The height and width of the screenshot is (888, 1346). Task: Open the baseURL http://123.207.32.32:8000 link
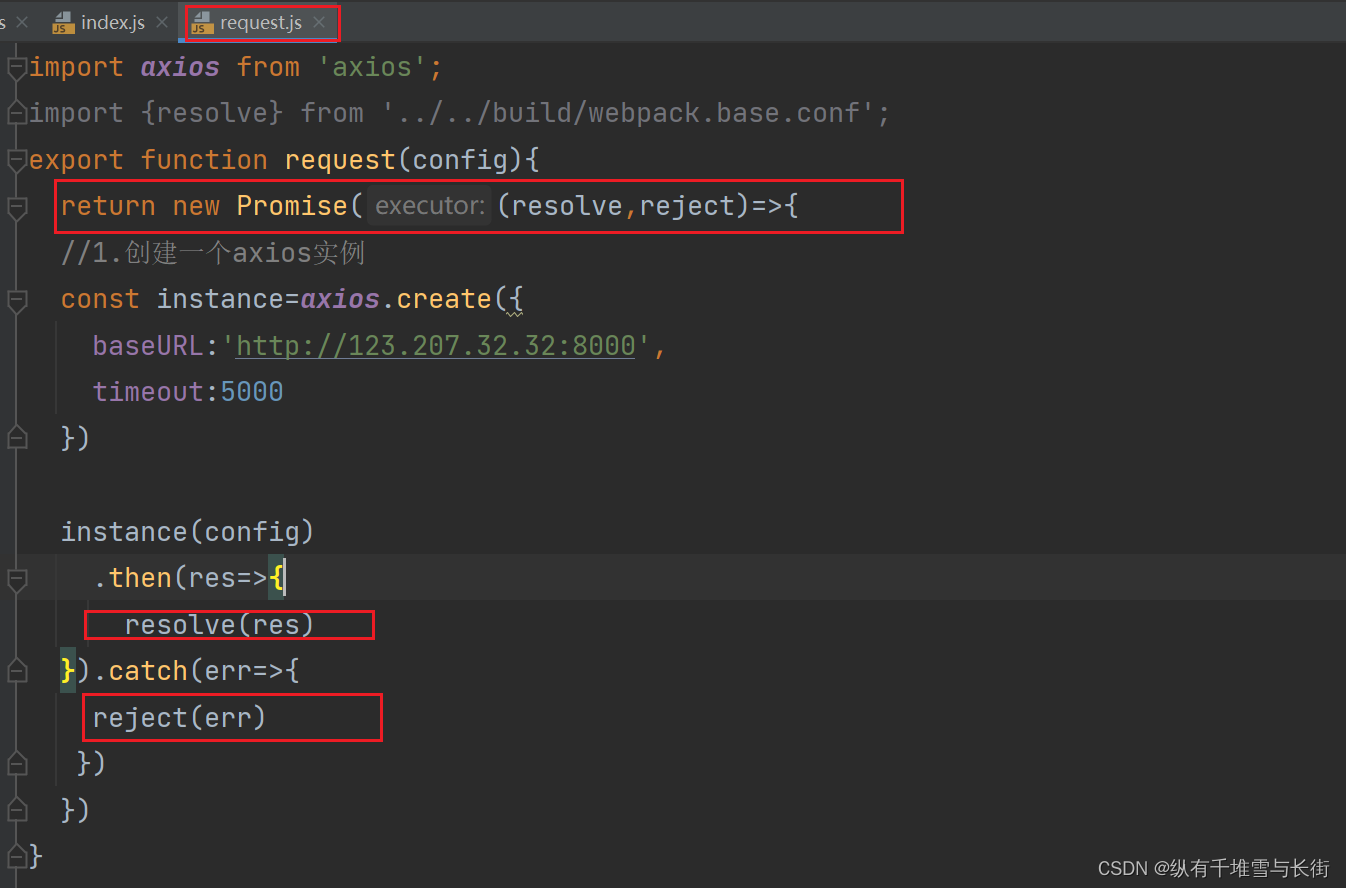click(435, 346)
